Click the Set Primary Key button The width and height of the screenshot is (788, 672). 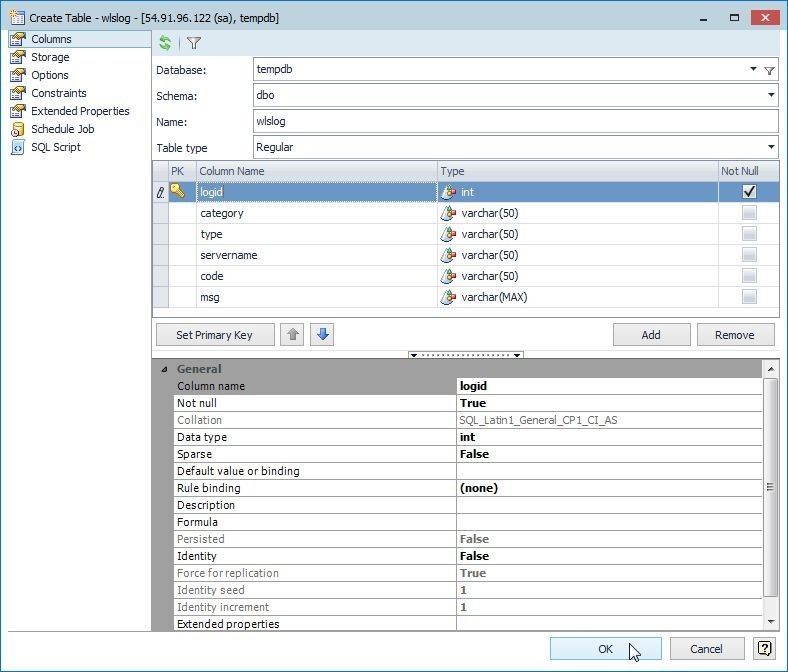[x=215, y=335]
